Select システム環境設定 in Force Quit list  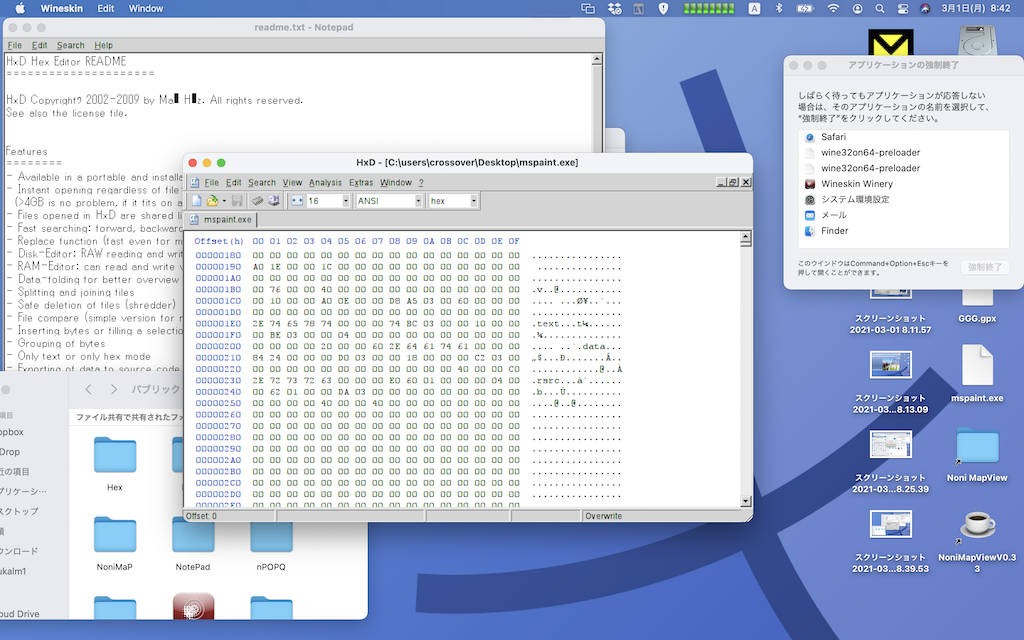pyautogui.click(x=903, y=200)
